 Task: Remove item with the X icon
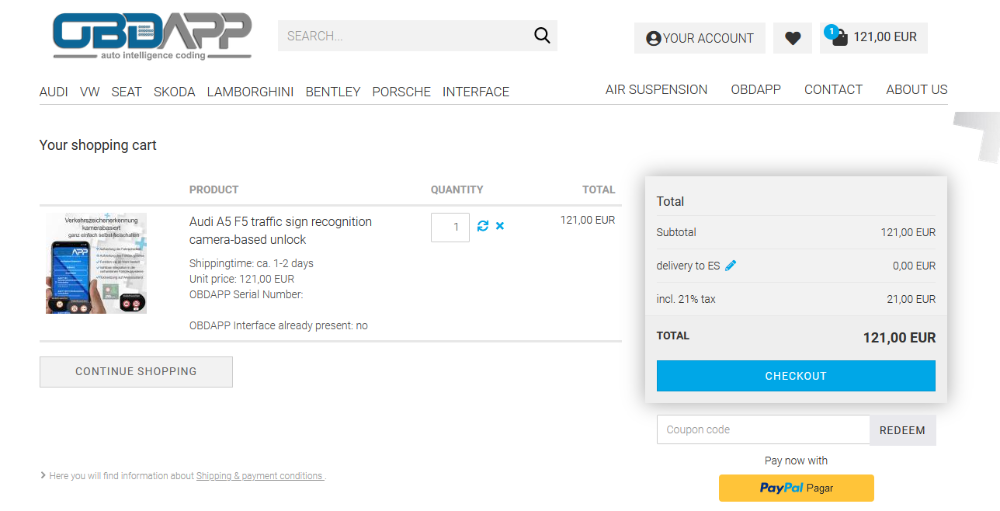click(x=500, y=226)
